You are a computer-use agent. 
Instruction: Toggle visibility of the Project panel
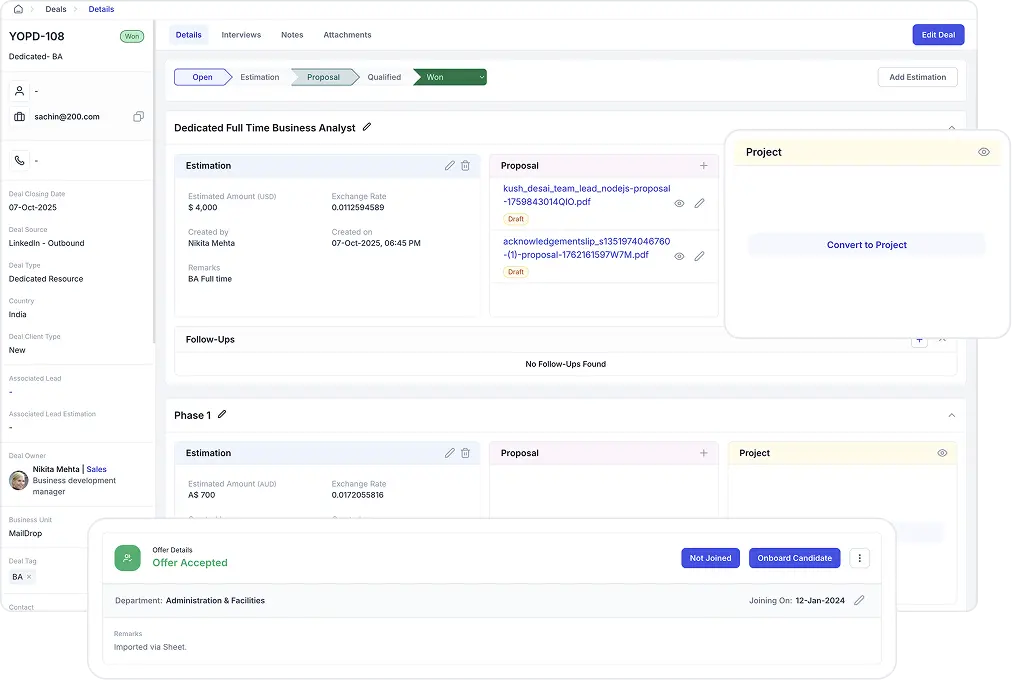983,151
